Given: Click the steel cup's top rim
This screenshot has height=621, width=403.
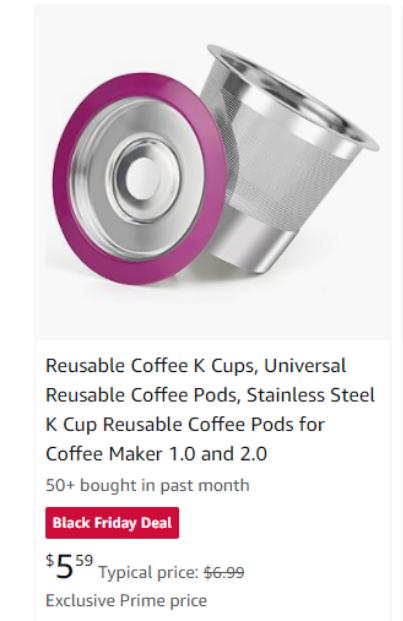Looking at the screenshot, I should (x=293, y=95).
